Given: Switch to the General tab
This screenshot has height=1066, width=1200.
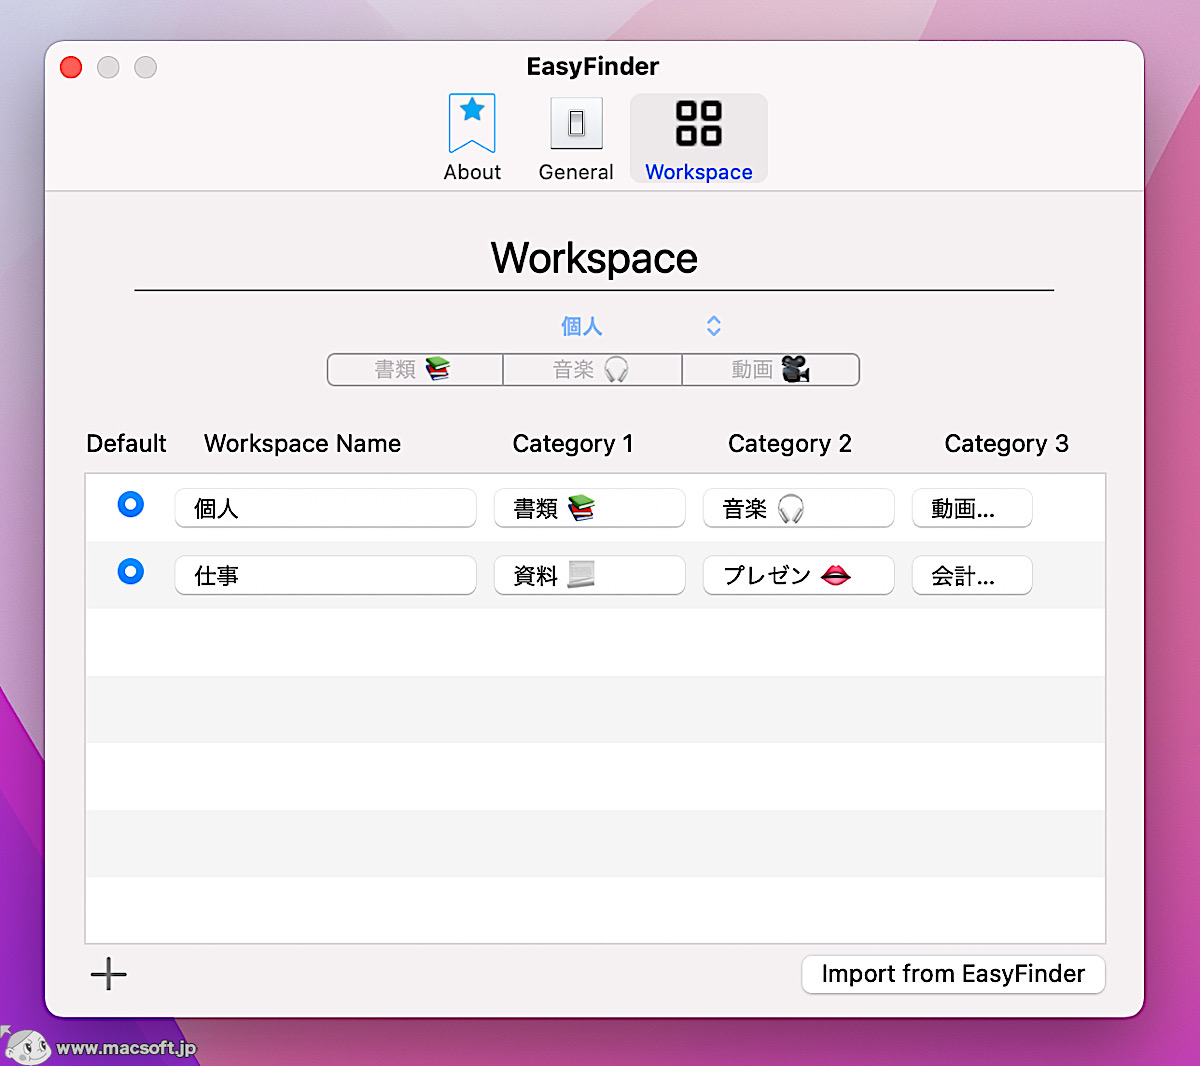Looking at the screenshot, I should [576, 137].
